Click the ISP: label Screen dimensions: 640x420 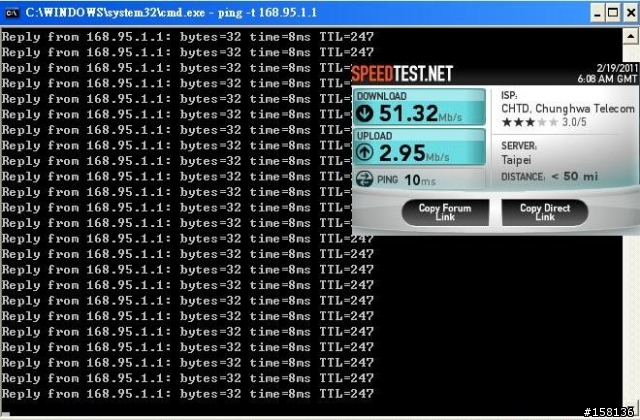point(509,96)
